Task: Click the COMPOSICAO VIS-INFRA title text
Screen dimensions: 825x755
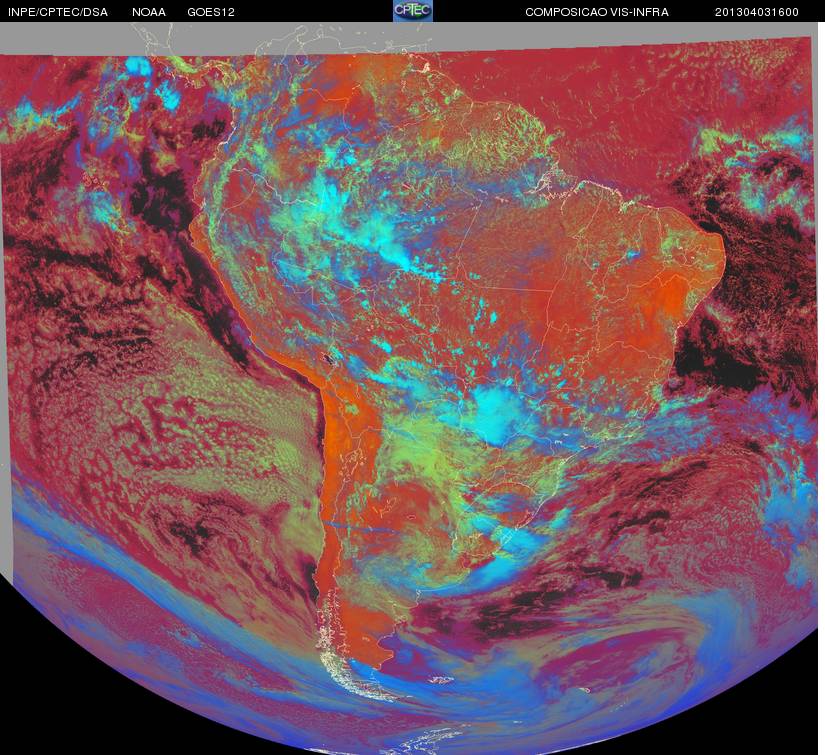Action: [597, 12]
